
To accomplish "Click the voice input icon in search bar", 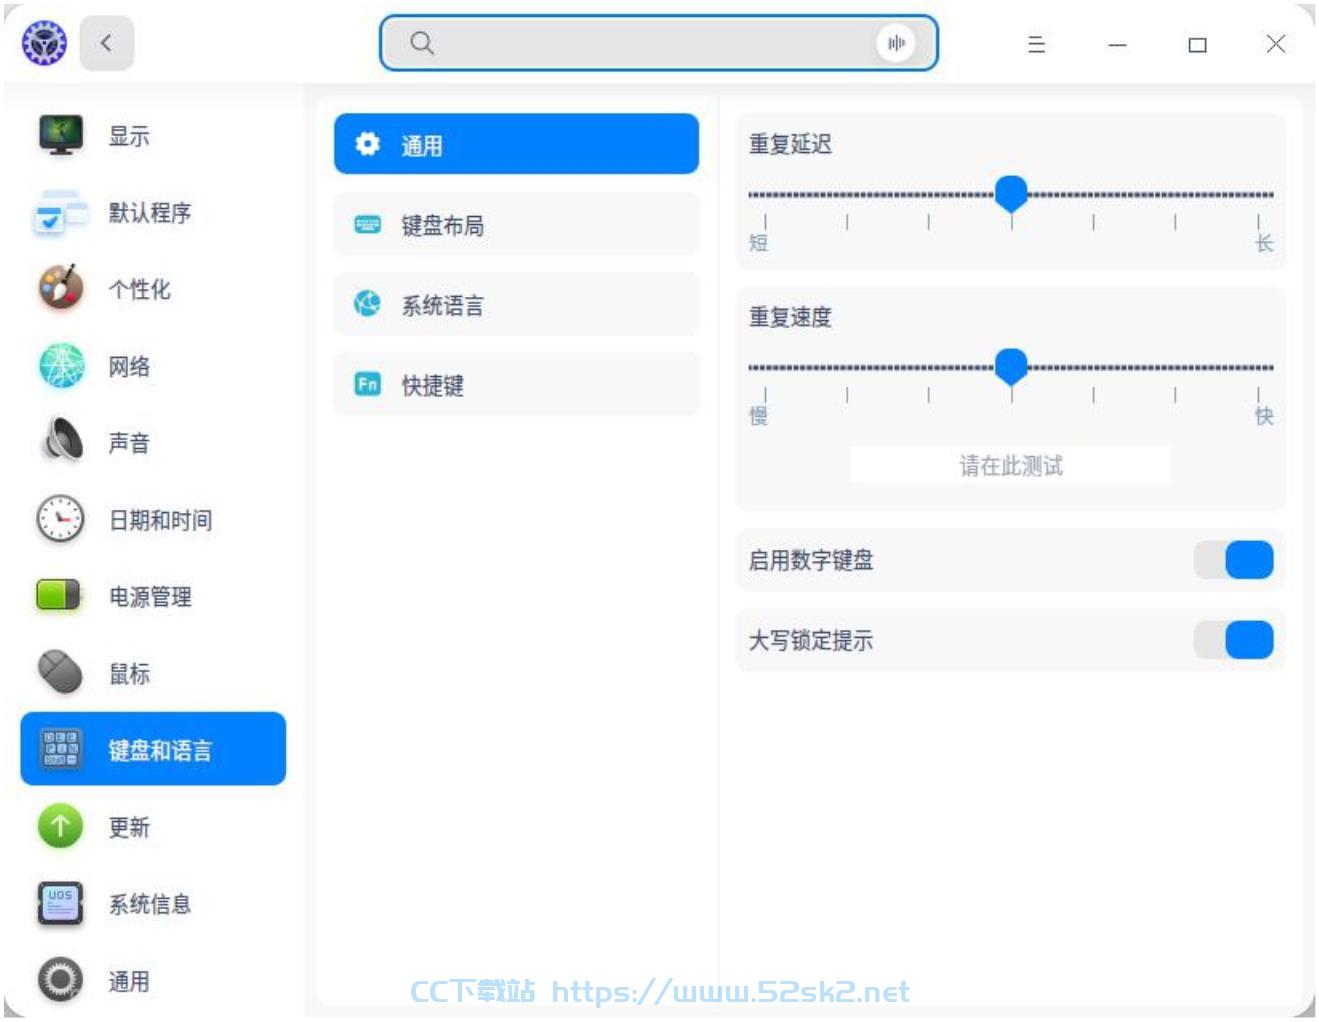I will 896,43.
